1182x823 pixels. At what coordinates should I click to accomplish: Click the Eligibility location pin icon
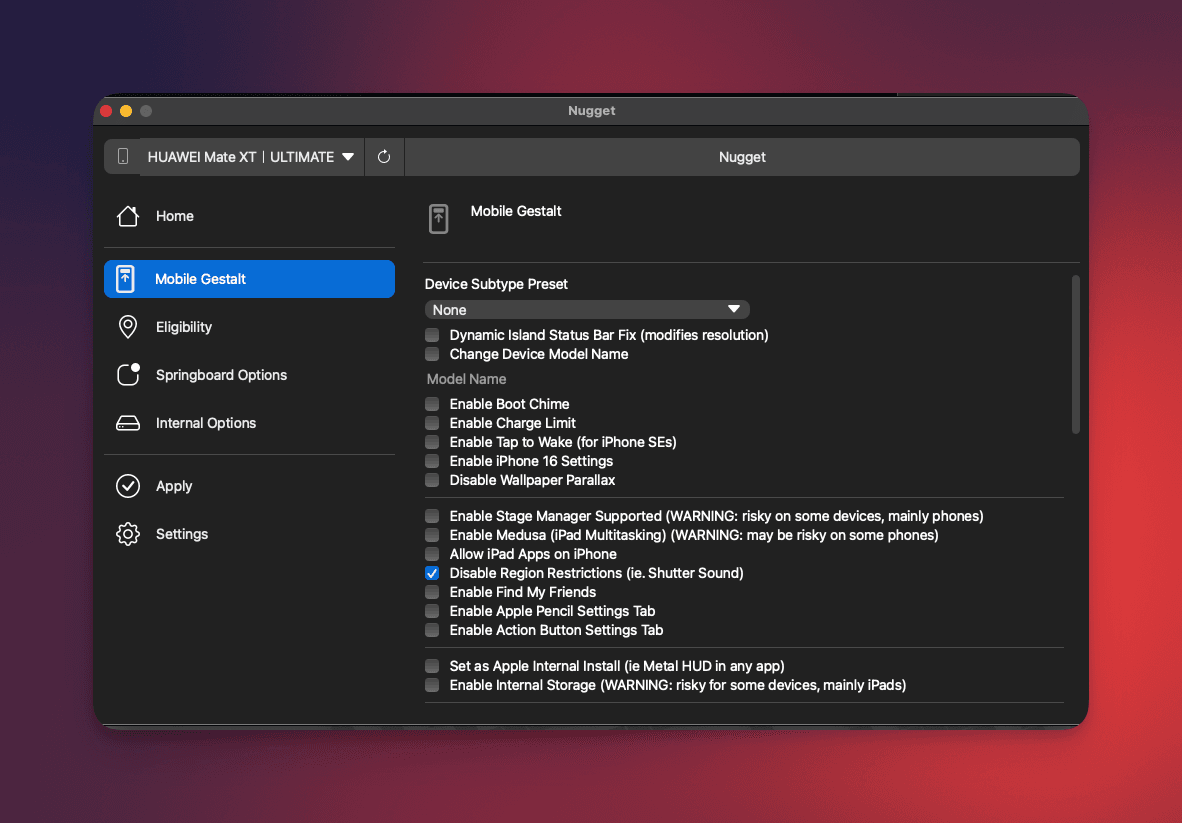[128, 327]
